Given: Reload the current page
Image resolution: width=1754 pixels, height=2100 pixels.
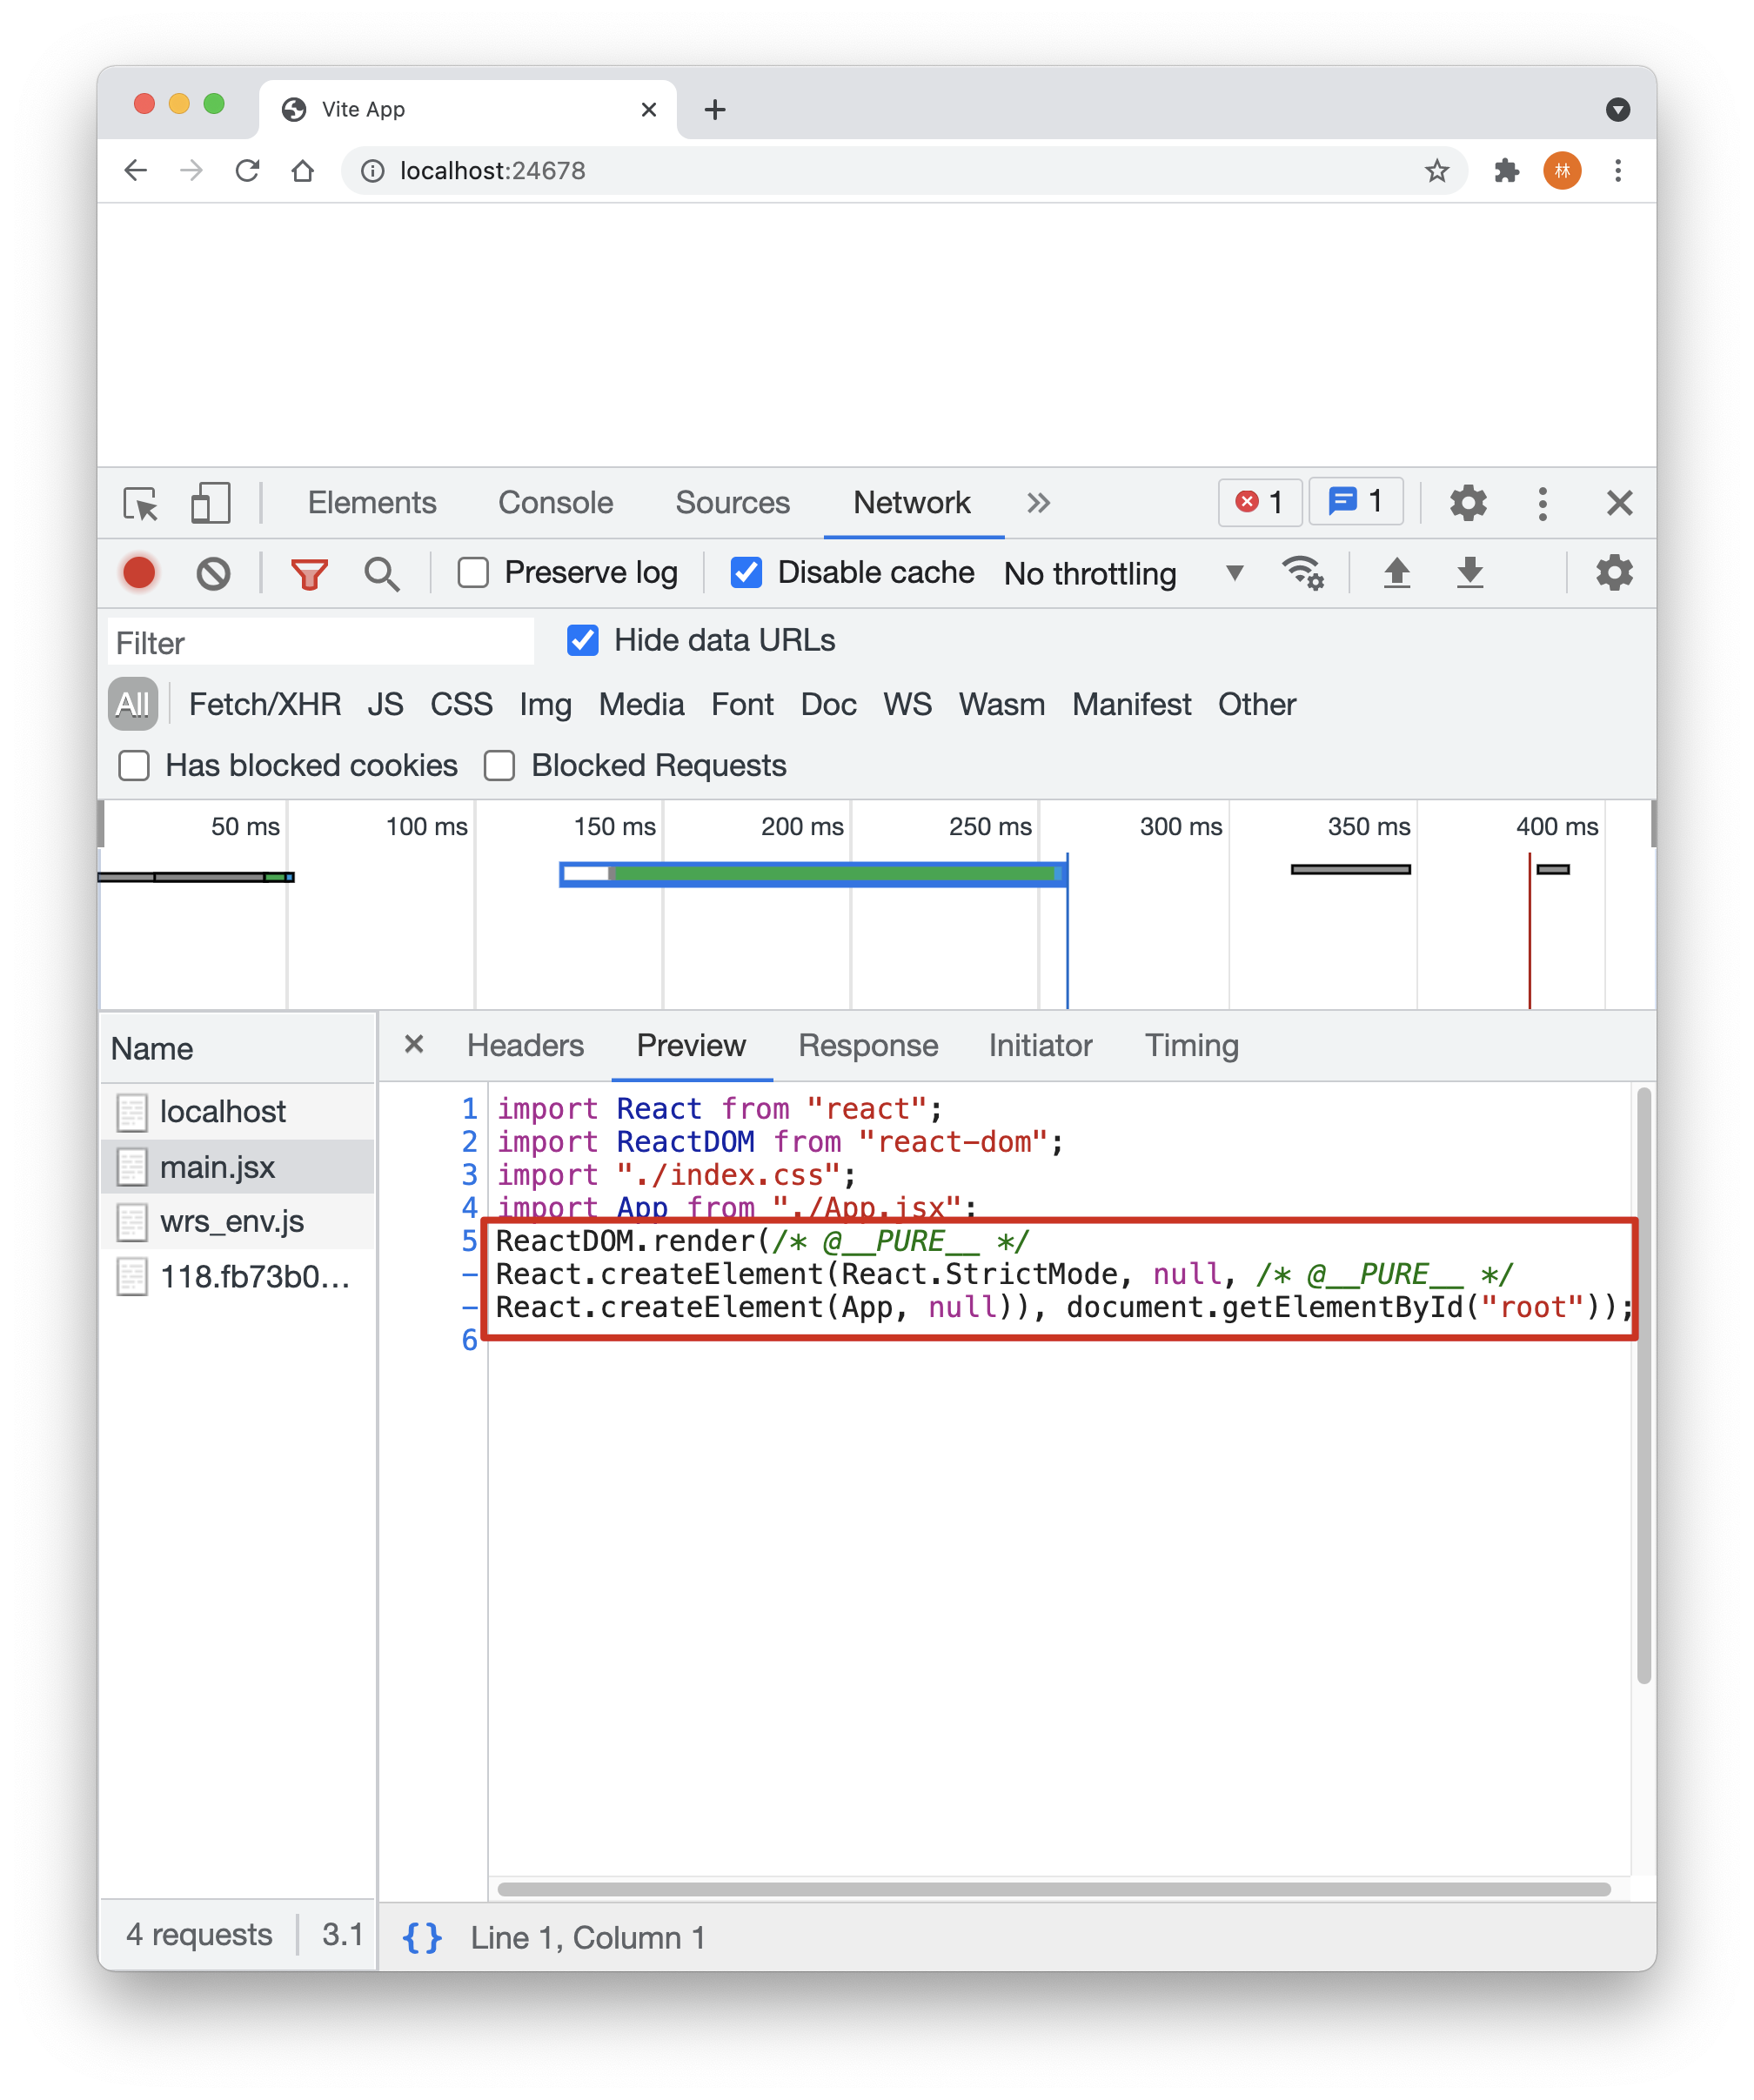Looking at the screenshot, I should click(247, 170).
